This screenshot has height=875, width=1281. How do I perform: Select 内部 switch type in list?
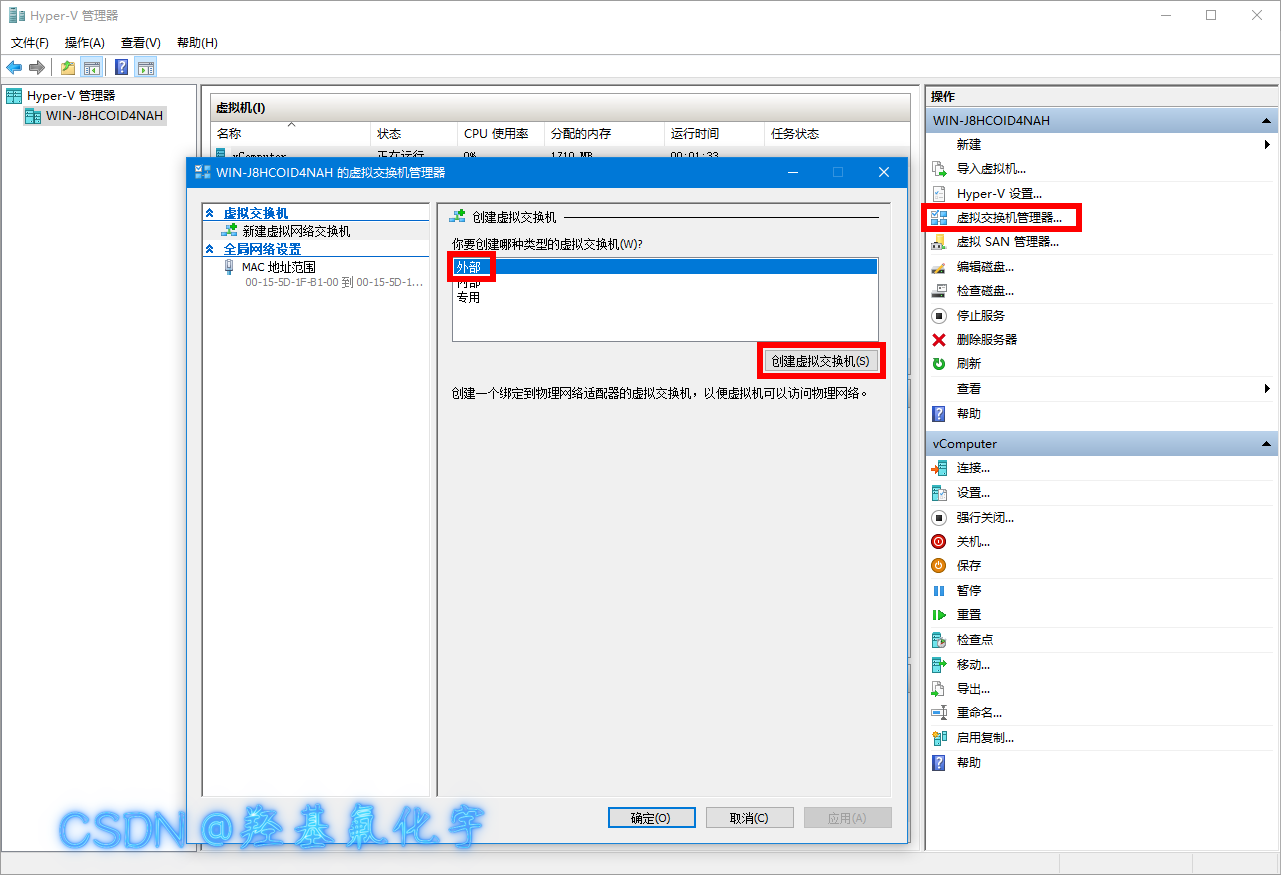tap(665, 283)
